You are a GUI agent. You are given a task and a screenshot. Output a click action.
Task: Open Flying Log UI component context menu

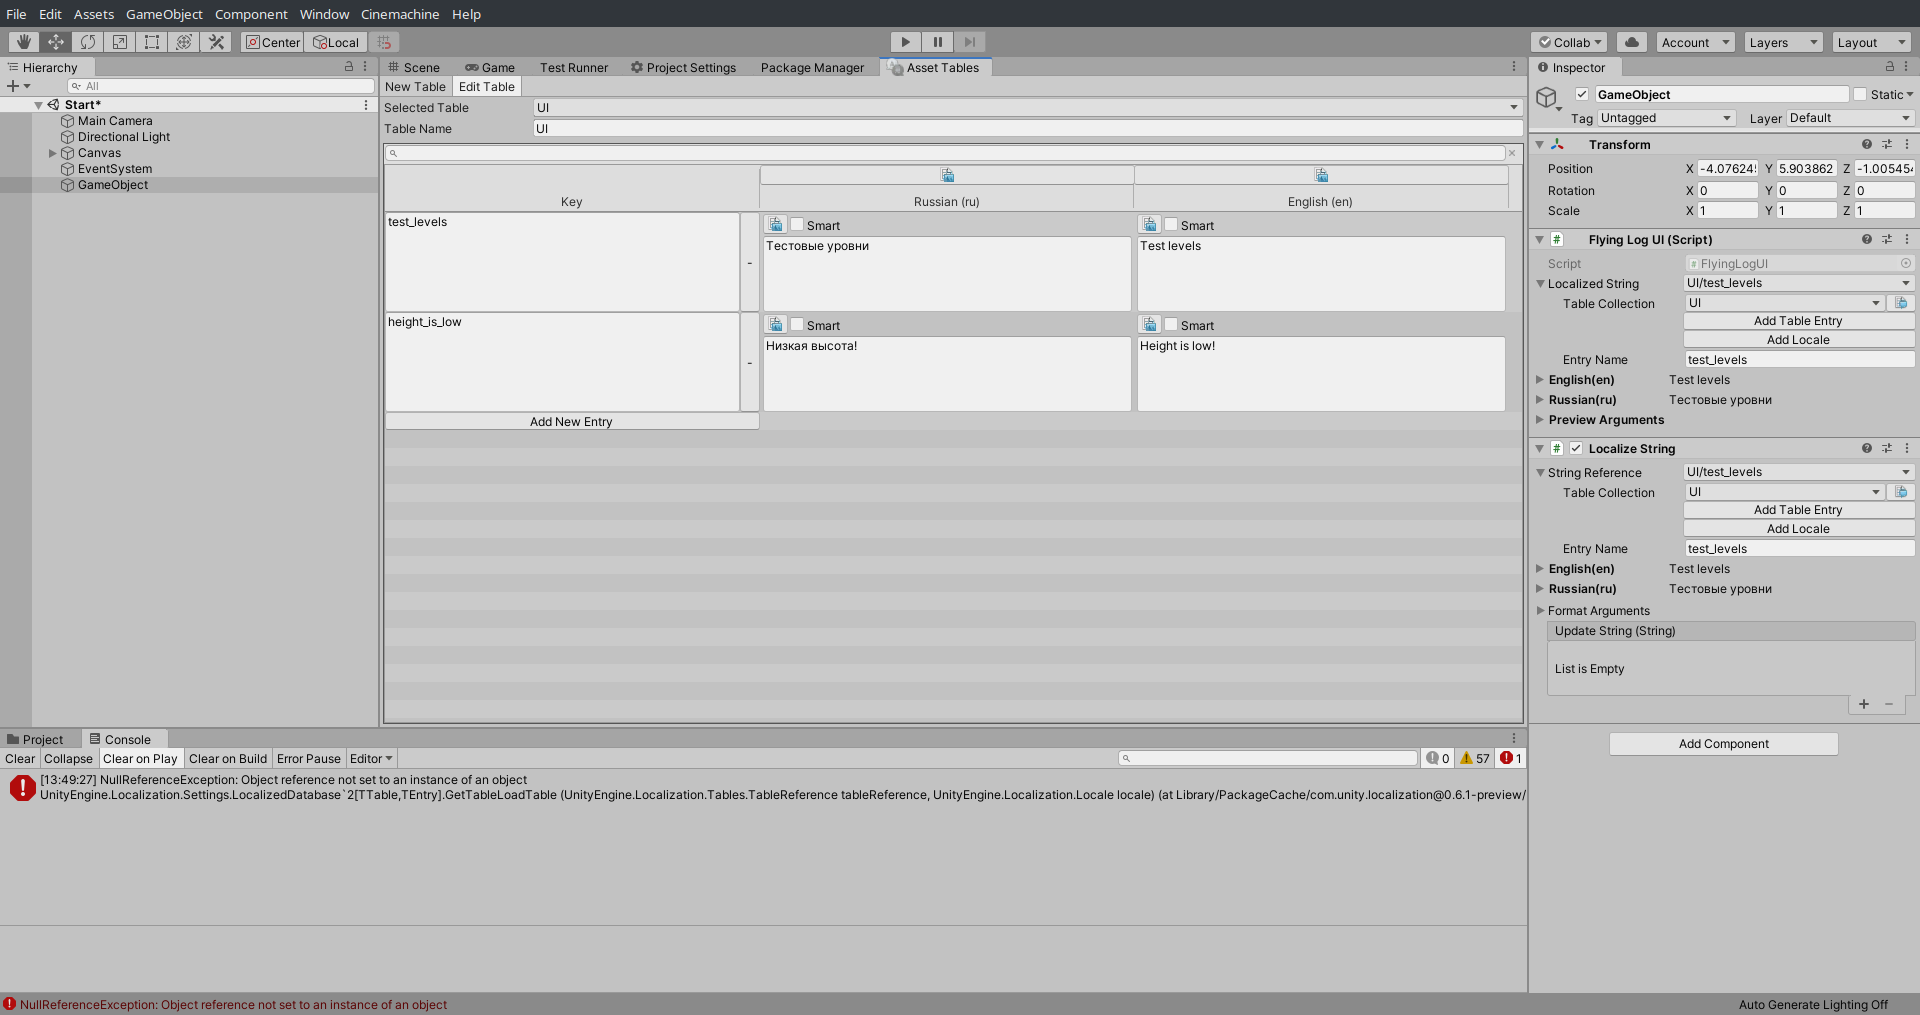pyautogui.click(x=1907, y=240)
